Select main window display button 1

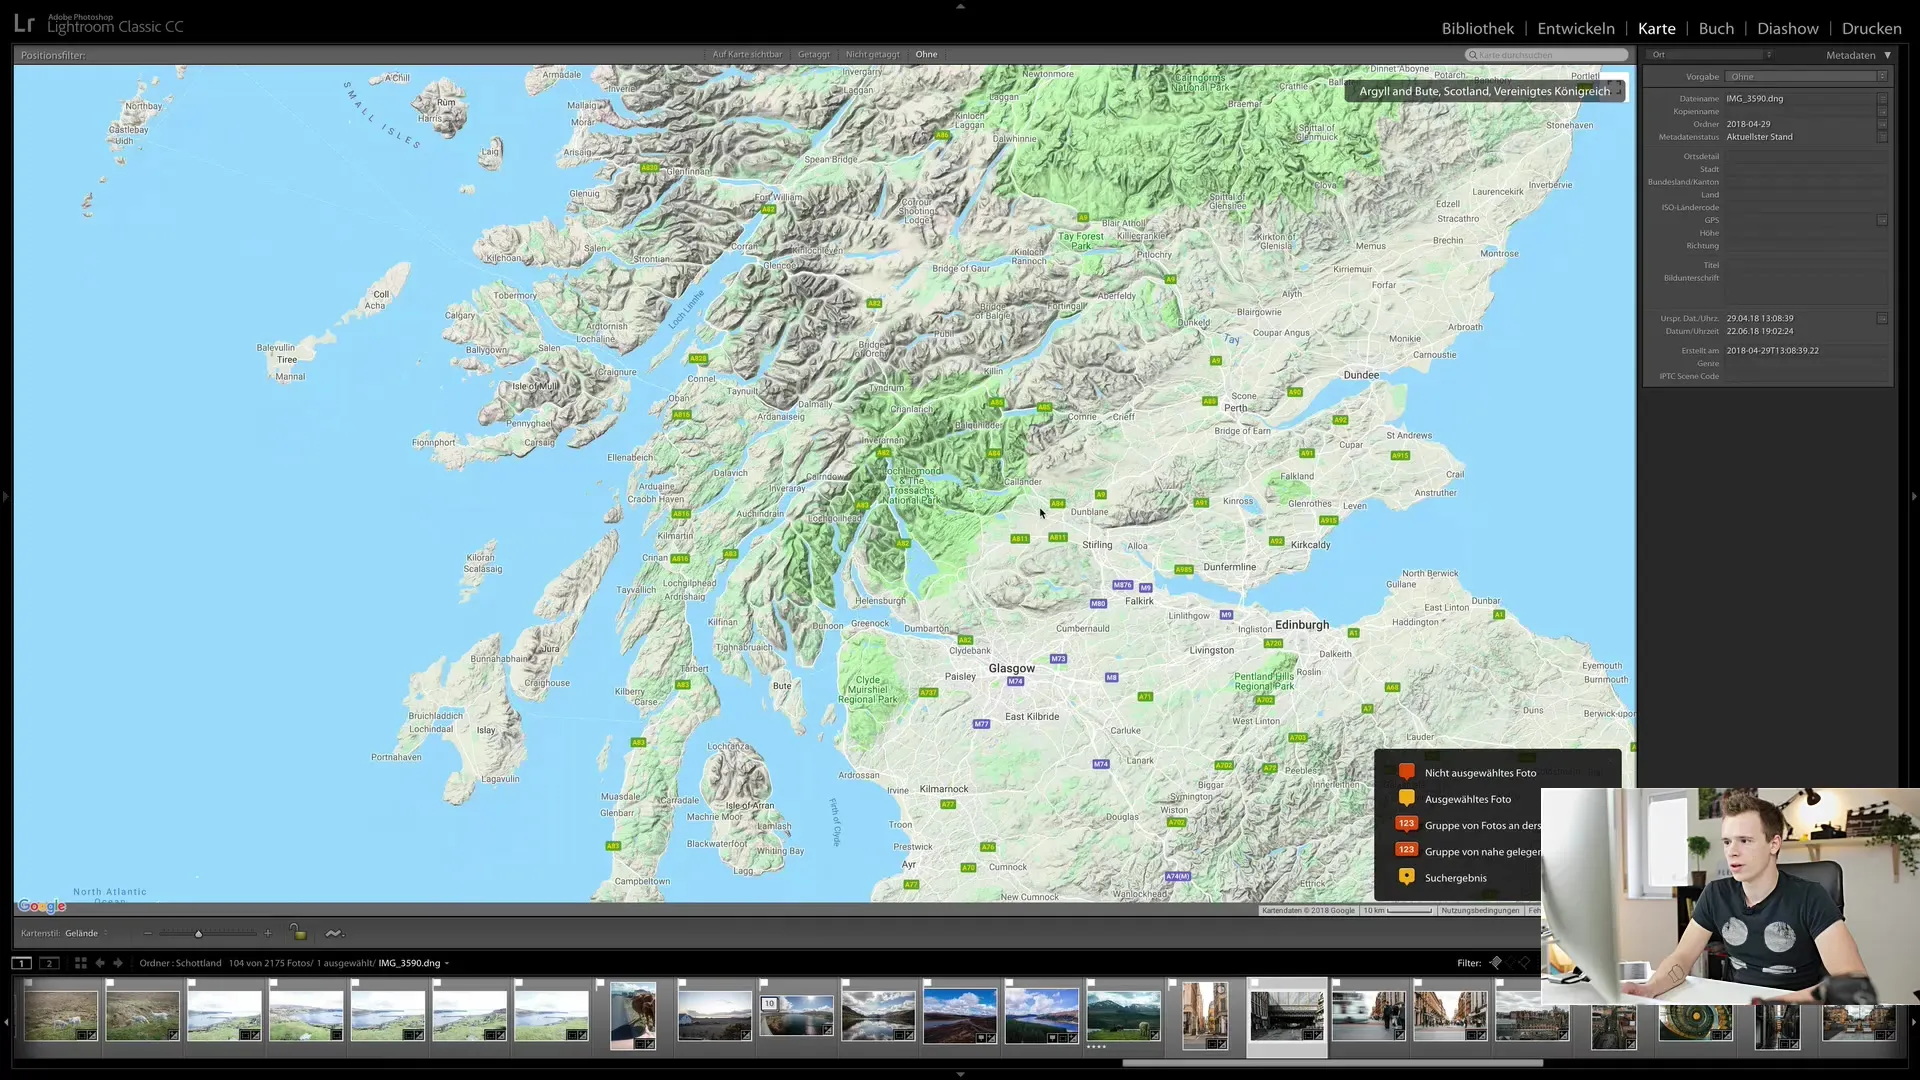(x=21, y=963)
